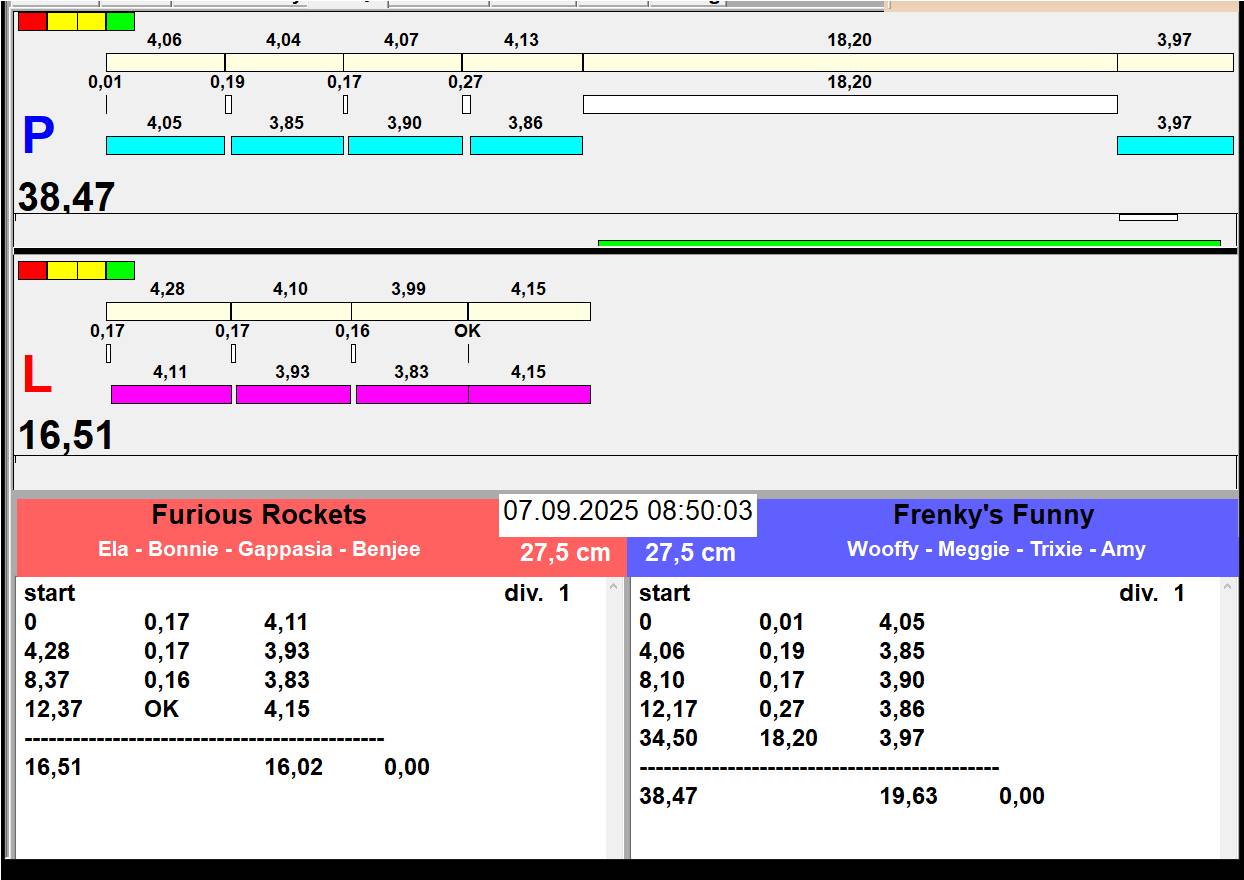The image size is (1244, 880).
Task: Select the cyan 3,85 run bar in lane P
Action: [x=287, y=146]
